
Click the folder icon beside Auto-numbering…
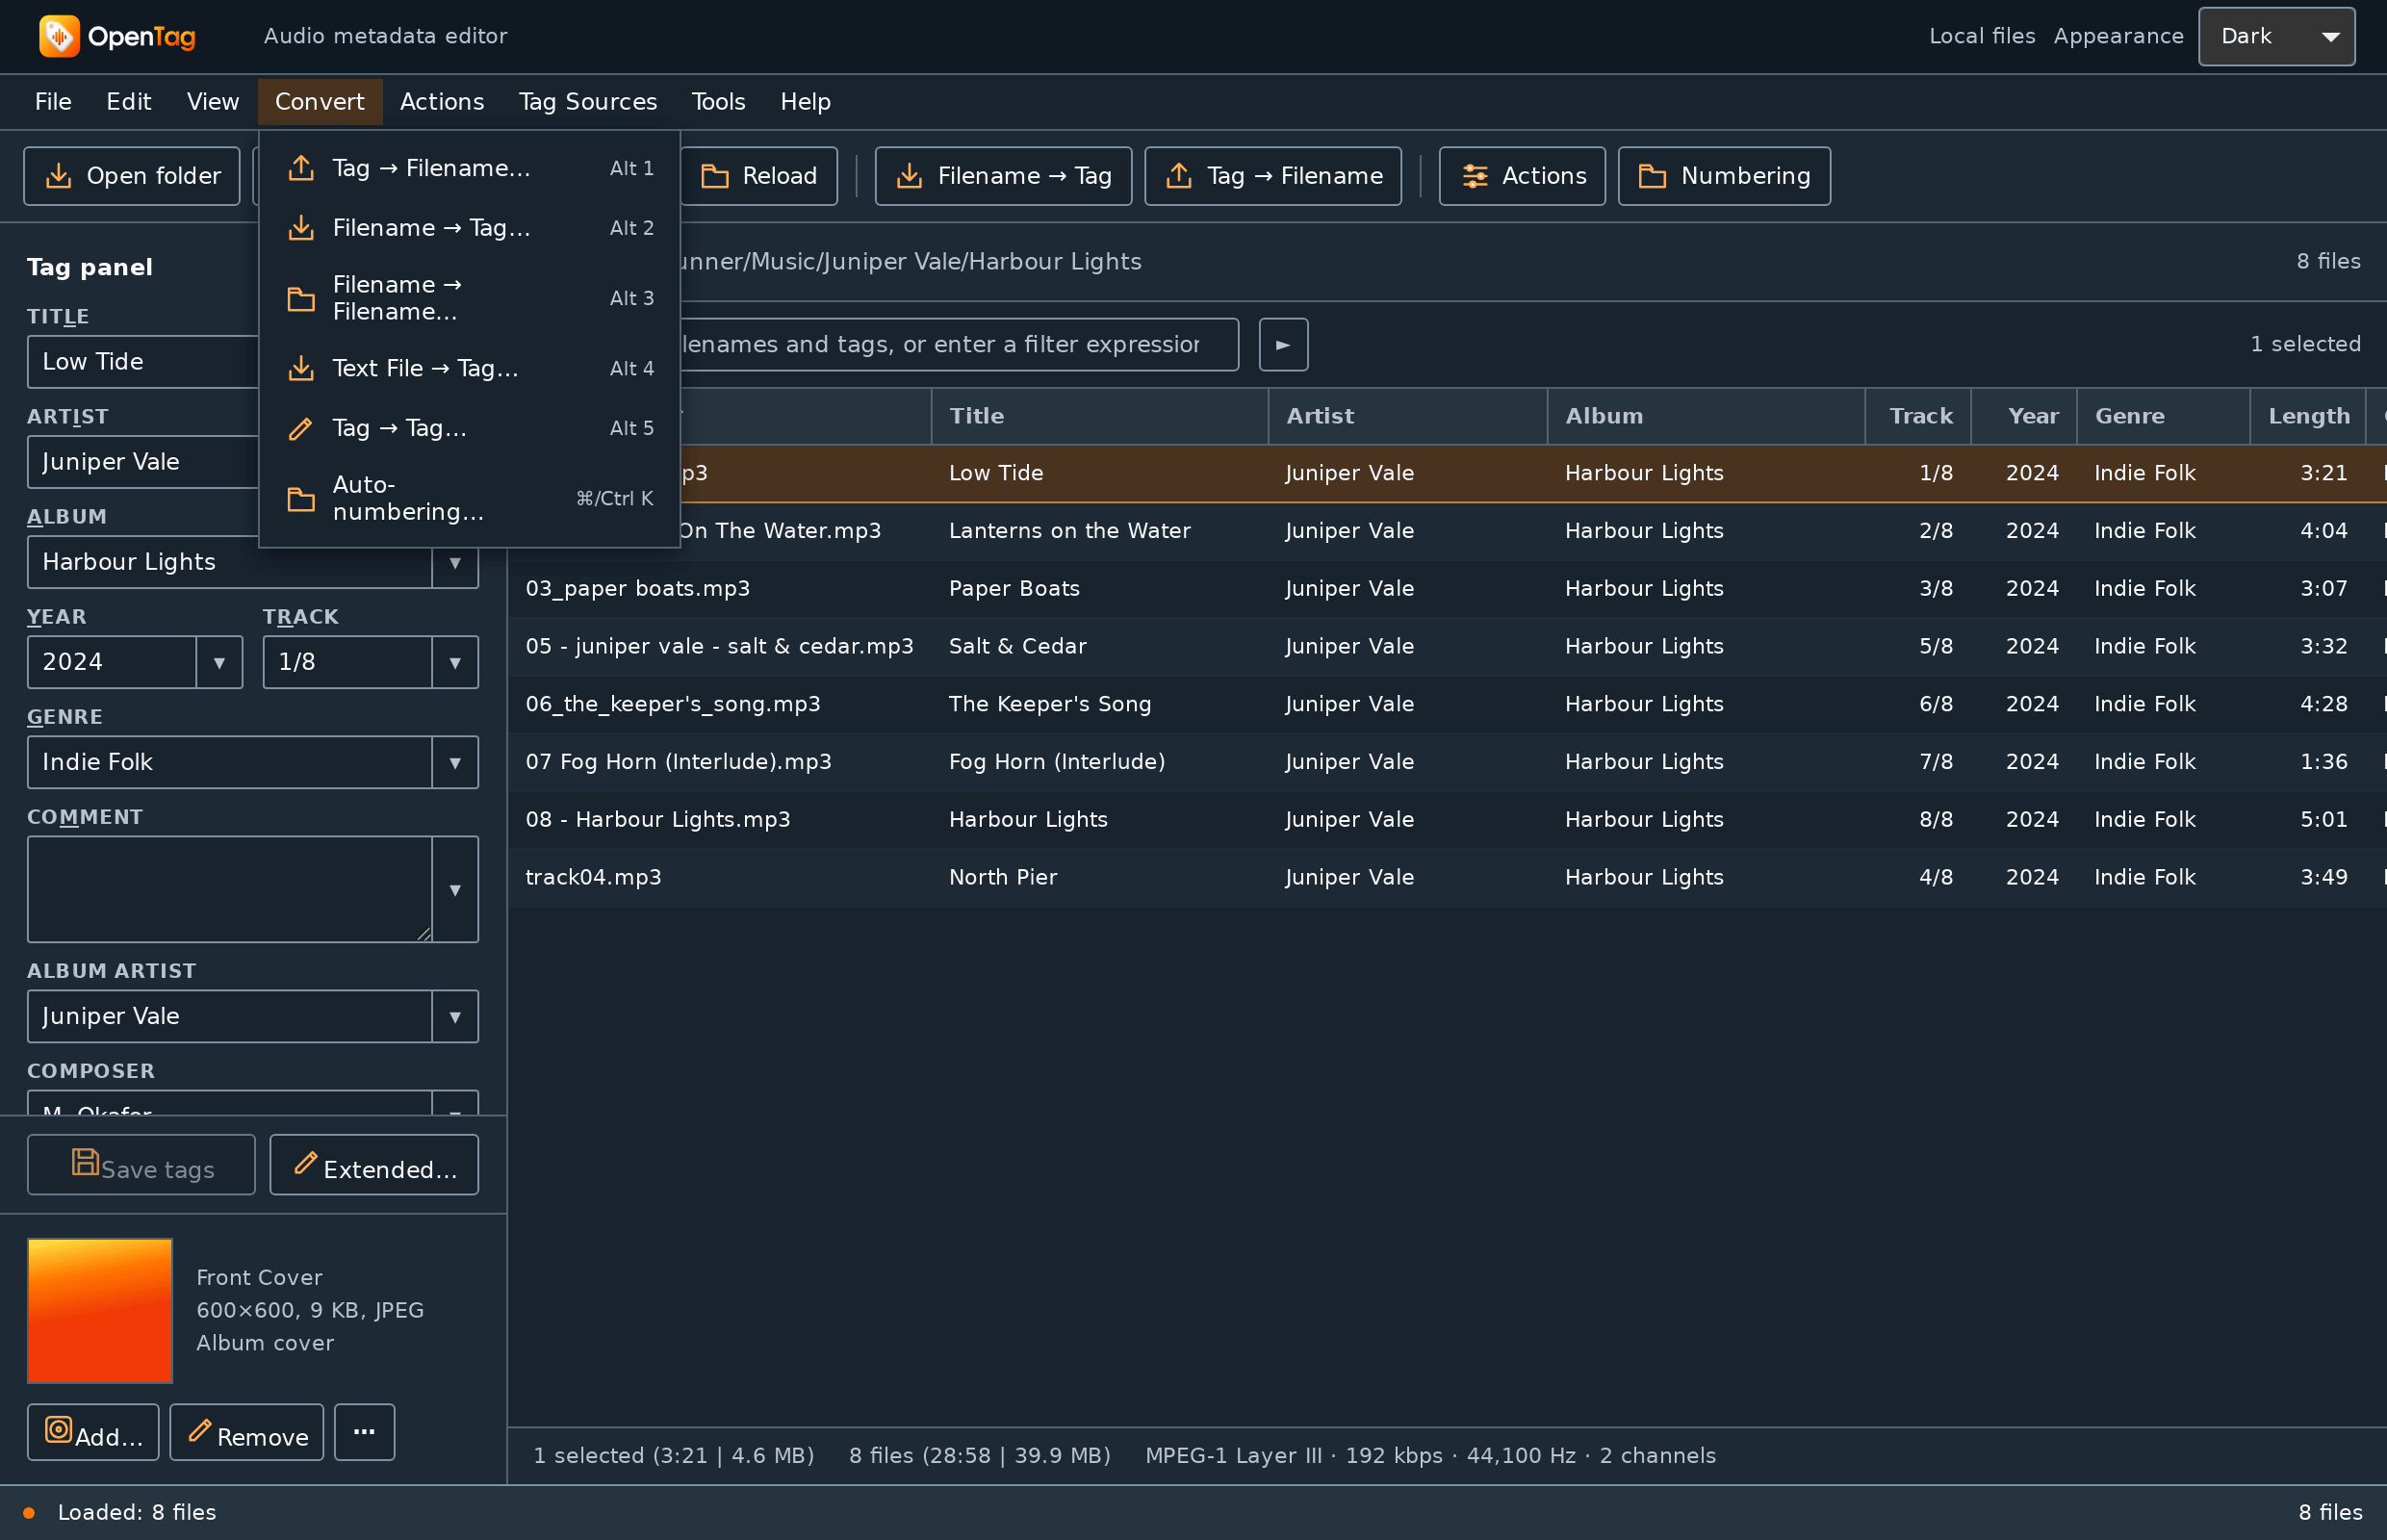(x=301, y=498)
